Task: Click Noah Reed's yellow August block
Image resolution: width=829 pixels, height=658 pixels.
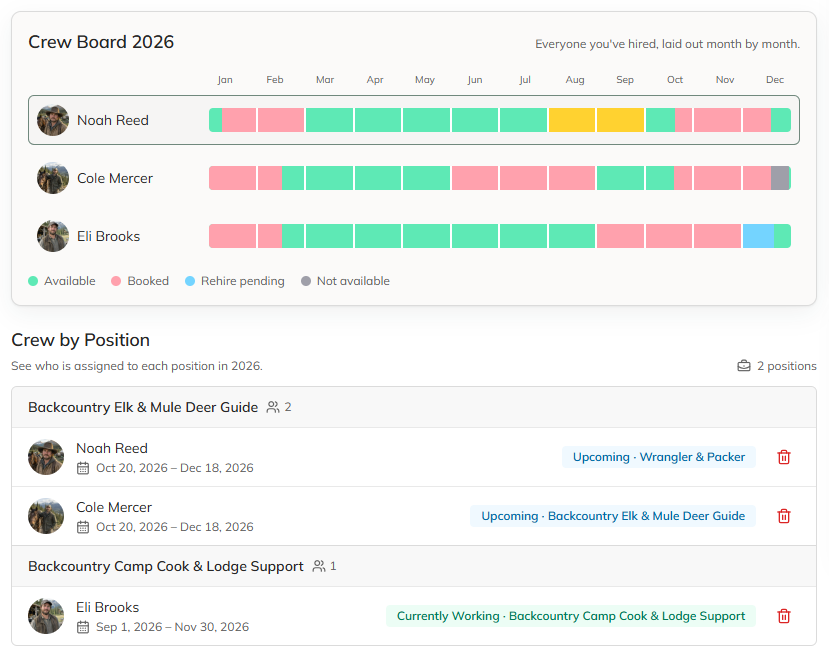Action: tap(572, 120)
